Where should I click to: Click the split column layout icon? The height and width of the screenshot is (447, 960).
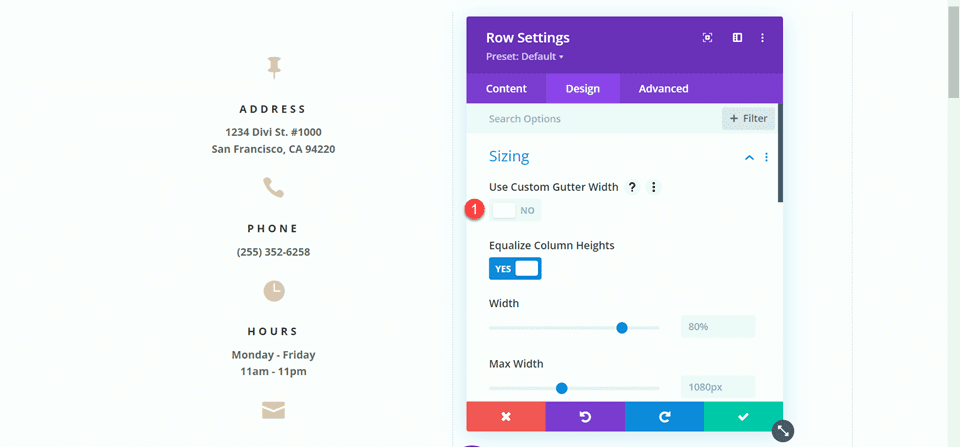coord(737,38)
